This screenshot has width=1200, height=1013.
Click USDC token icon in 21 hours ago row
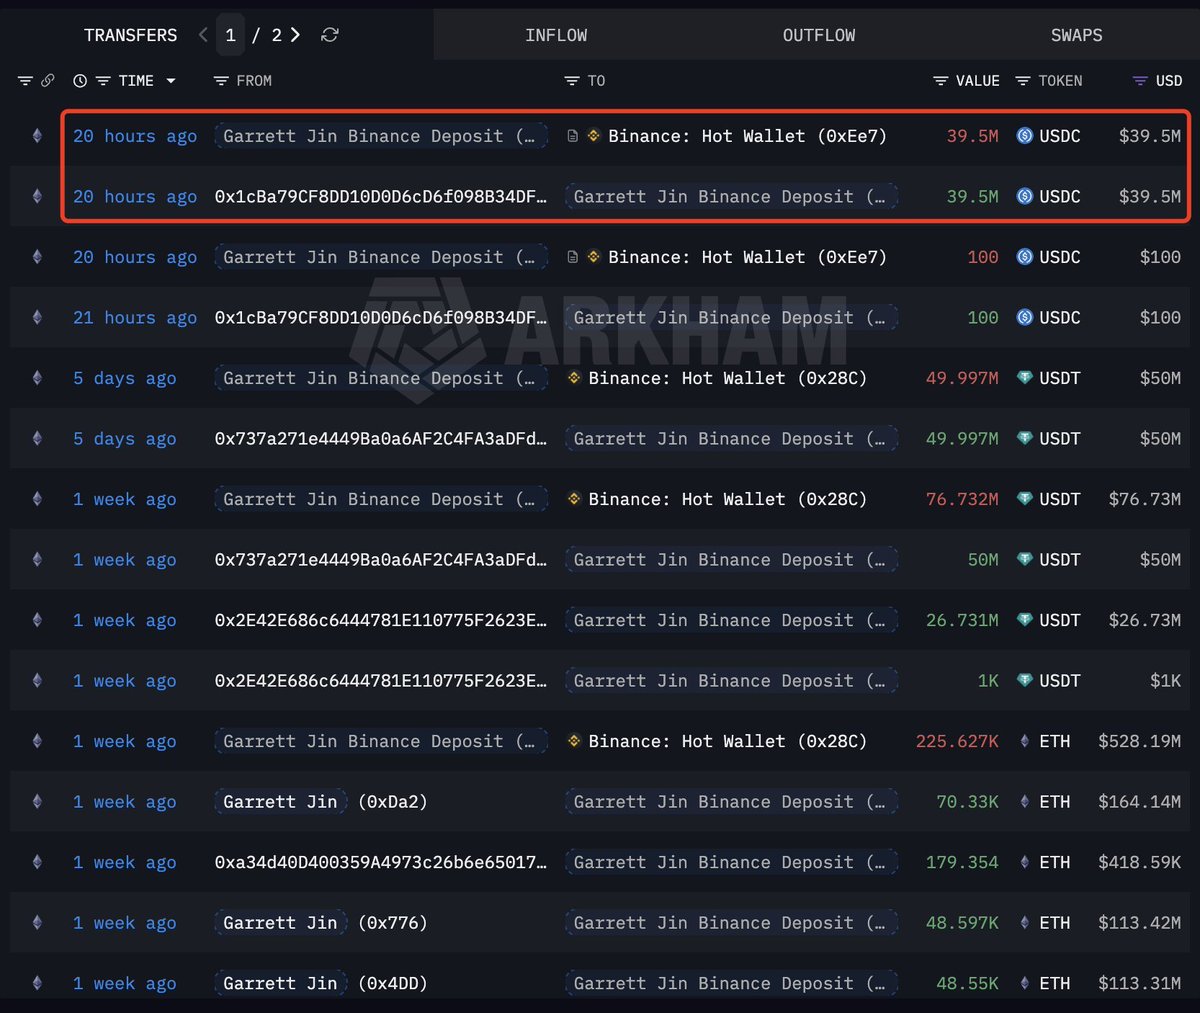tap(1024, 318)
